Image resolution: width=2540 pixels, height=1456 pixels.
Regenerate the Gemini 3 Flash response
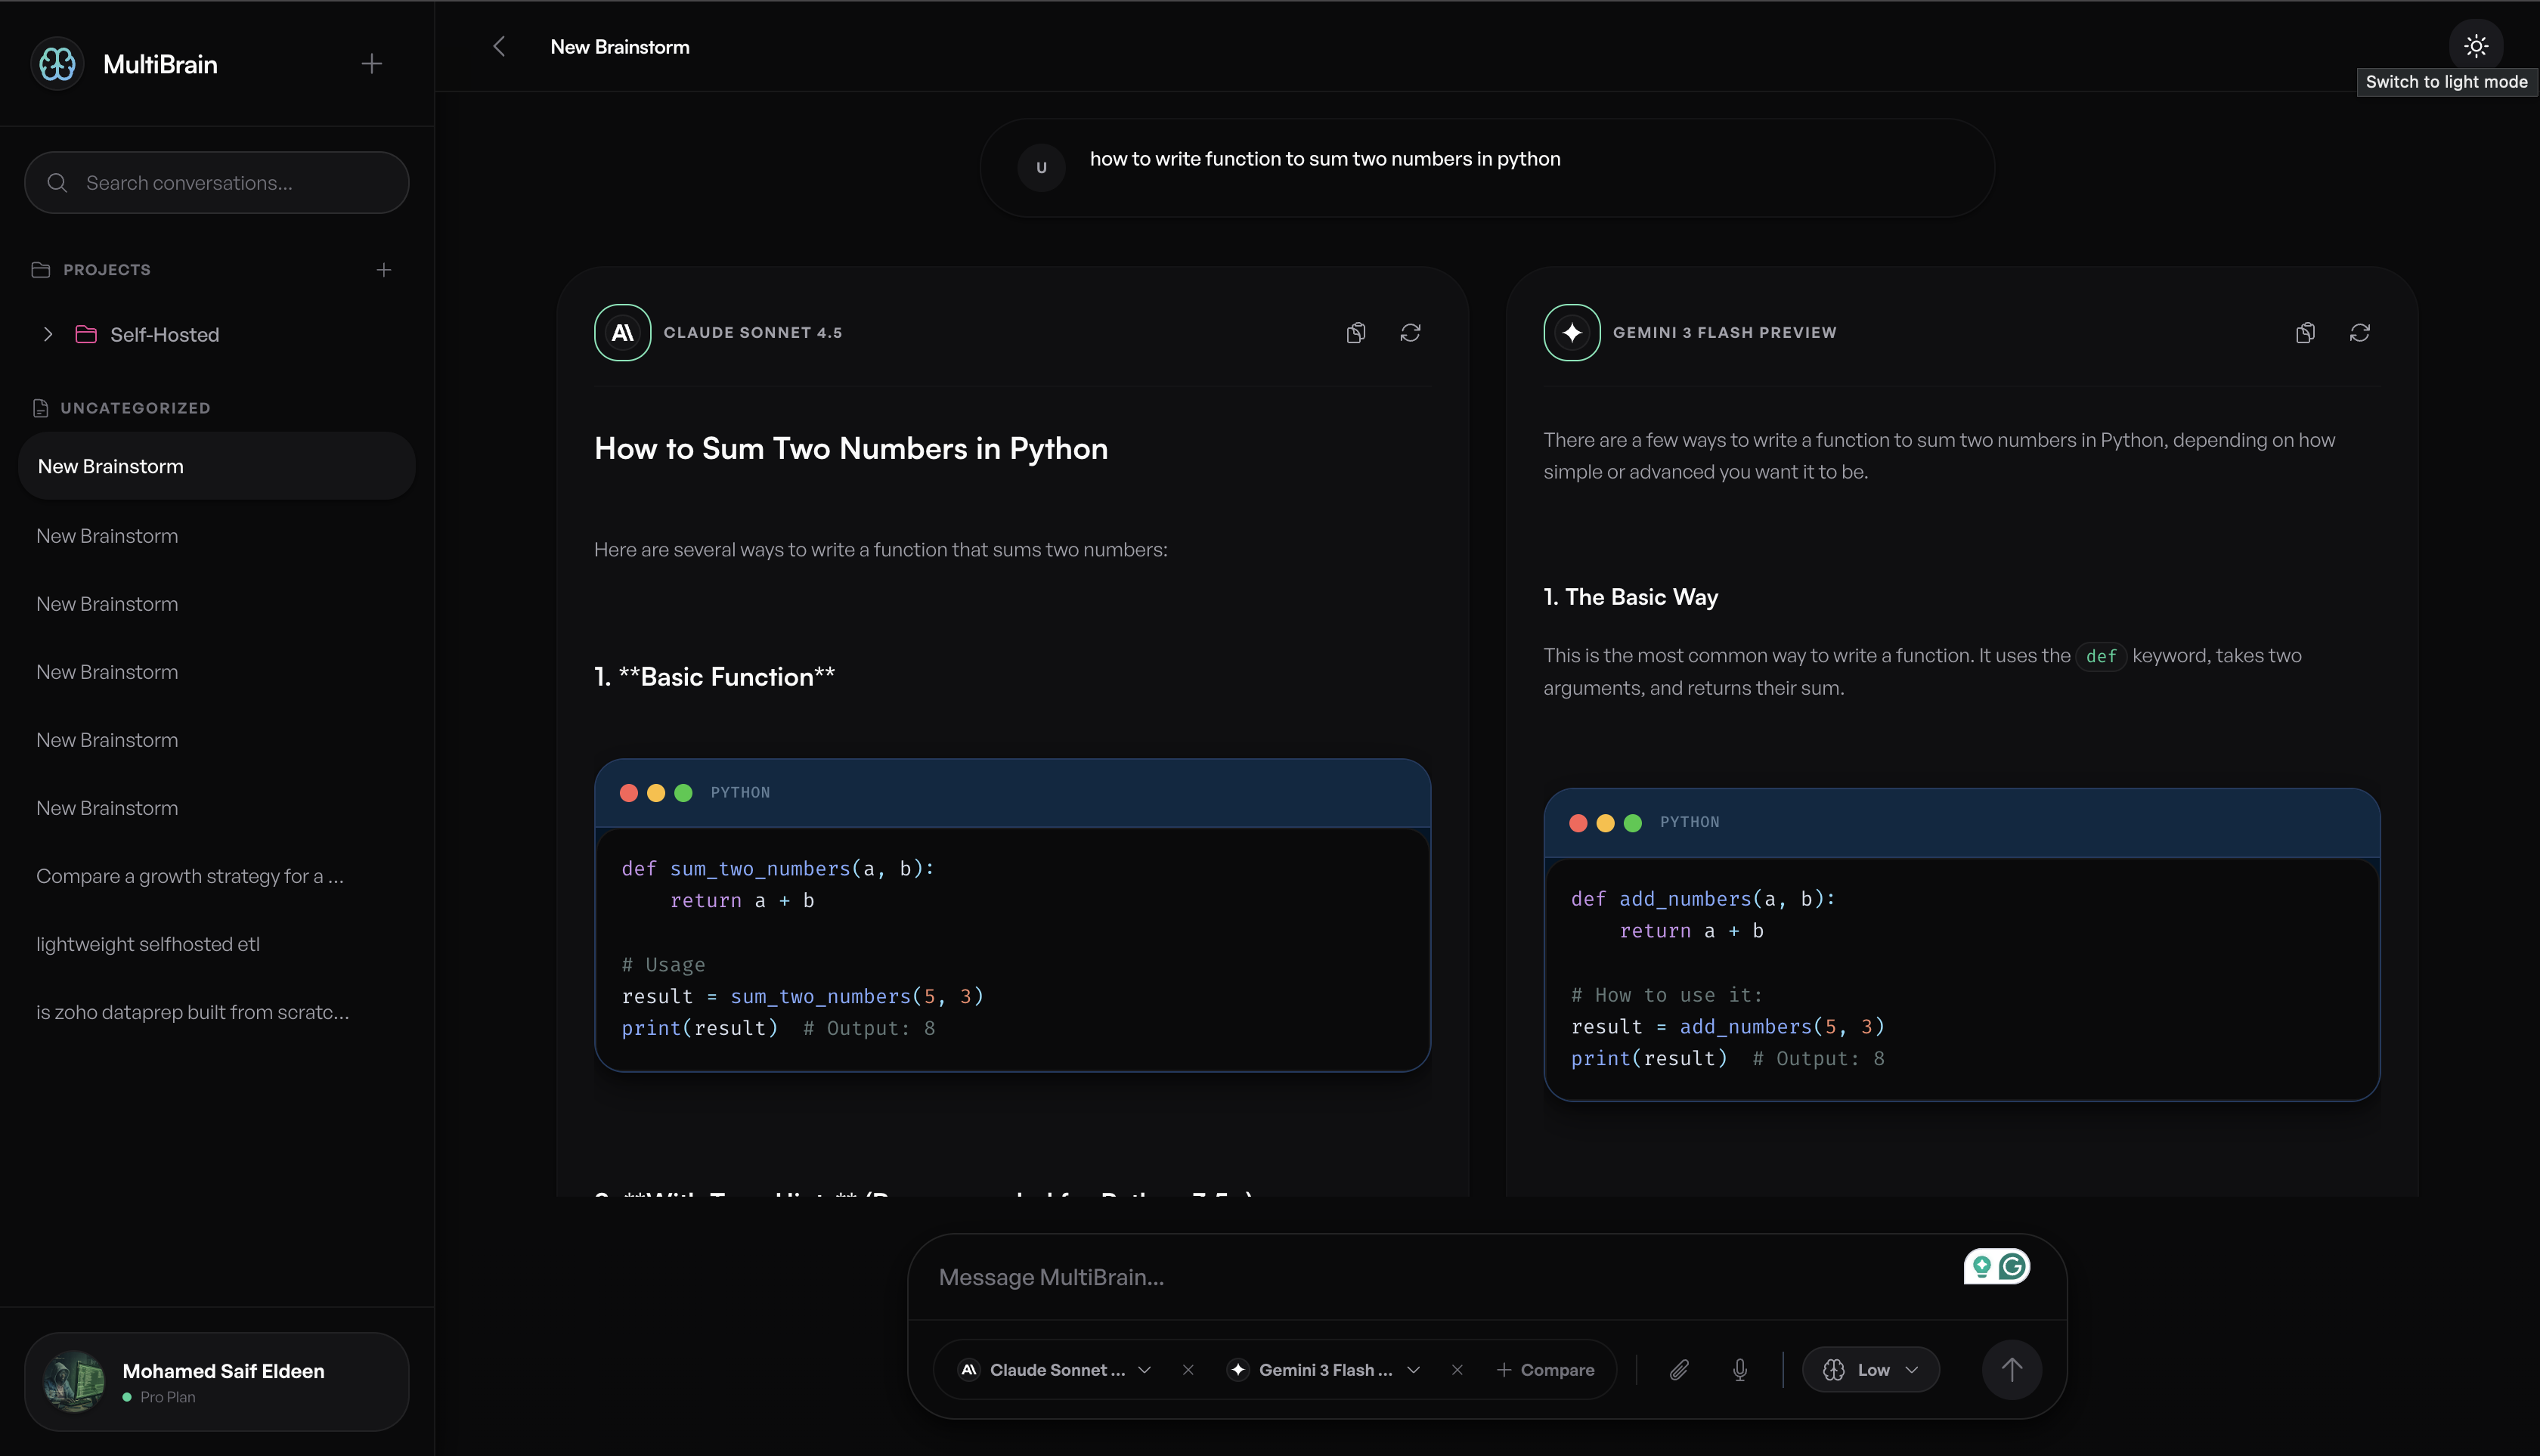(2359, 333)
